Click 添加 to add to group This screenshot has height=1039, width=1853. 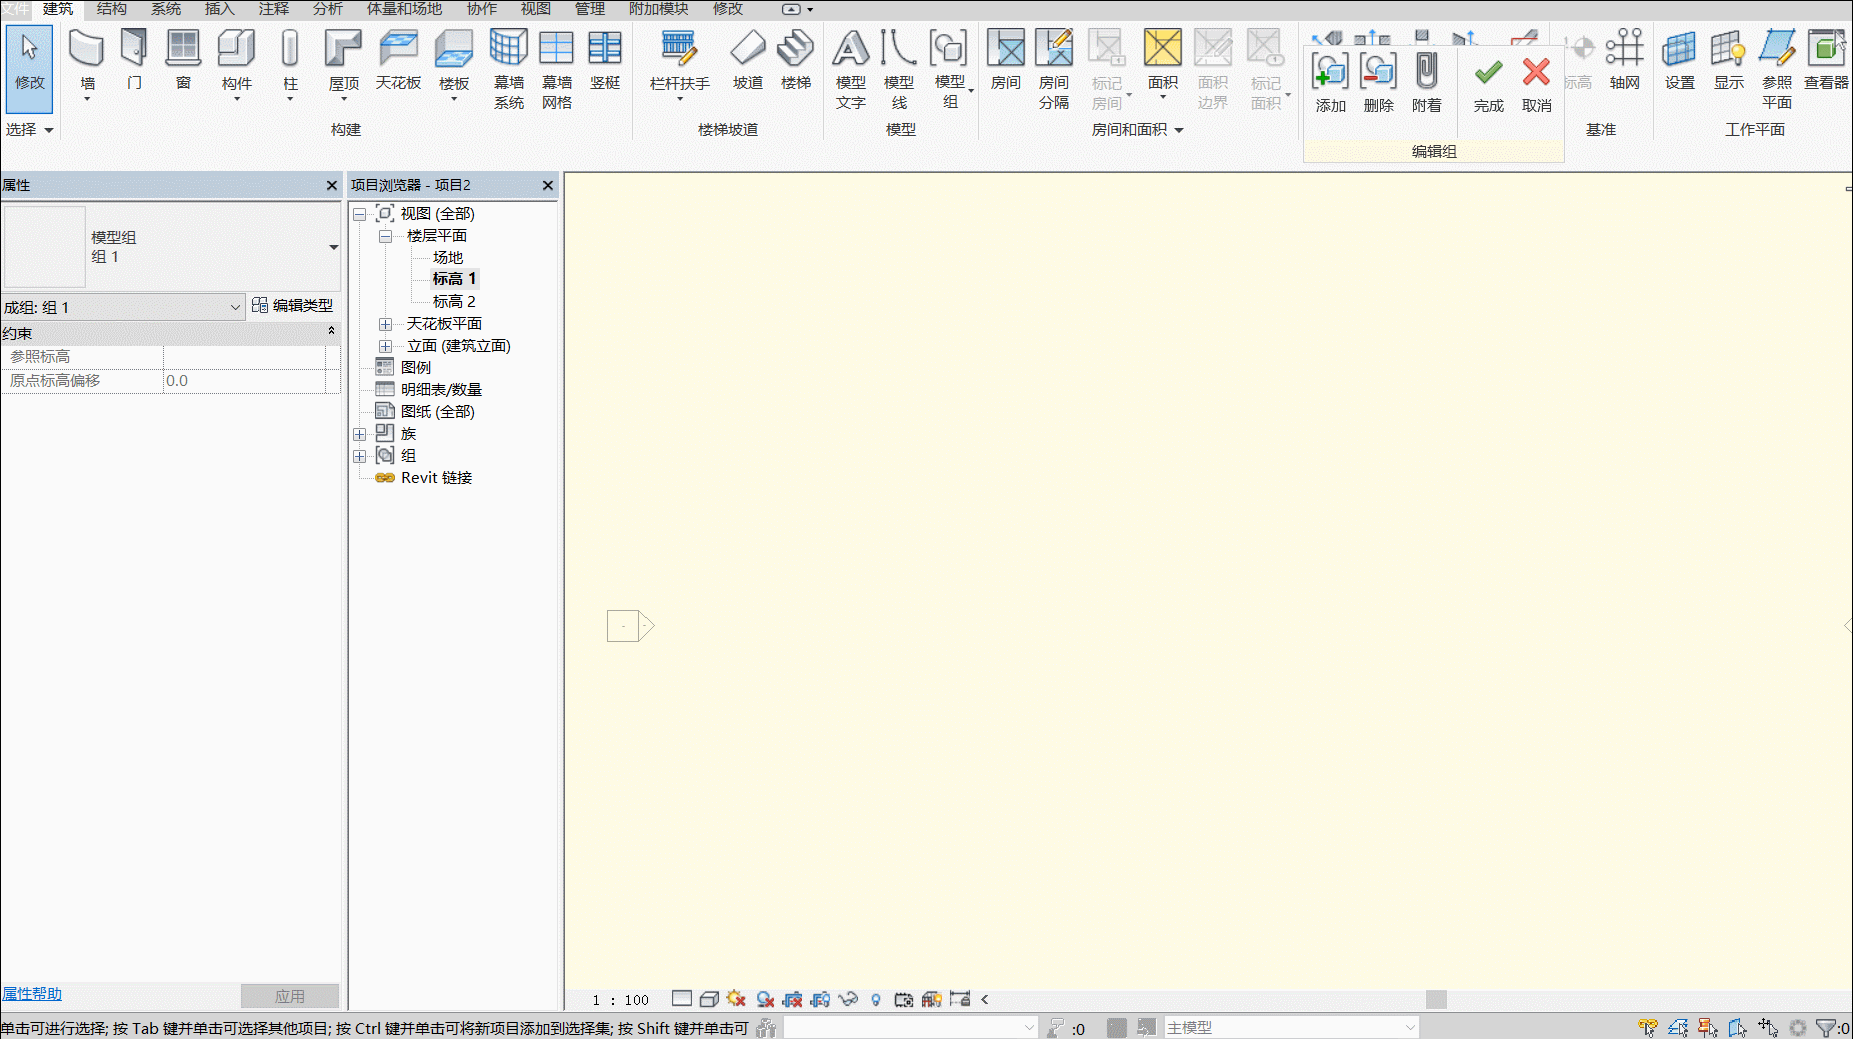pos(1330,84)
